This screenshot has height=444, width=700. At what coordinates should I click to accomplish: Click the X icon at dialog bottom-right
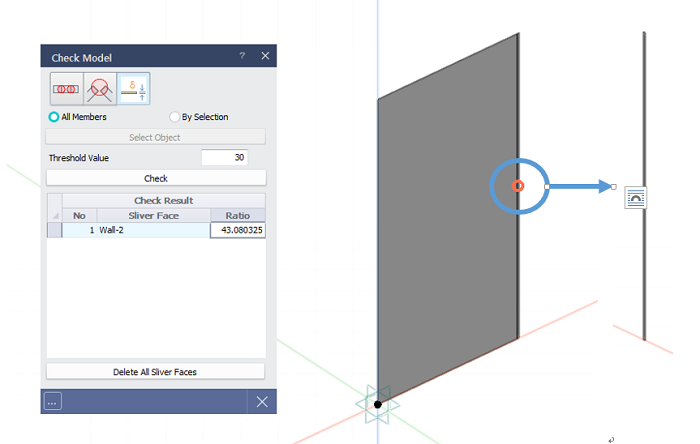pyautogui.click(x=261, y=401)
